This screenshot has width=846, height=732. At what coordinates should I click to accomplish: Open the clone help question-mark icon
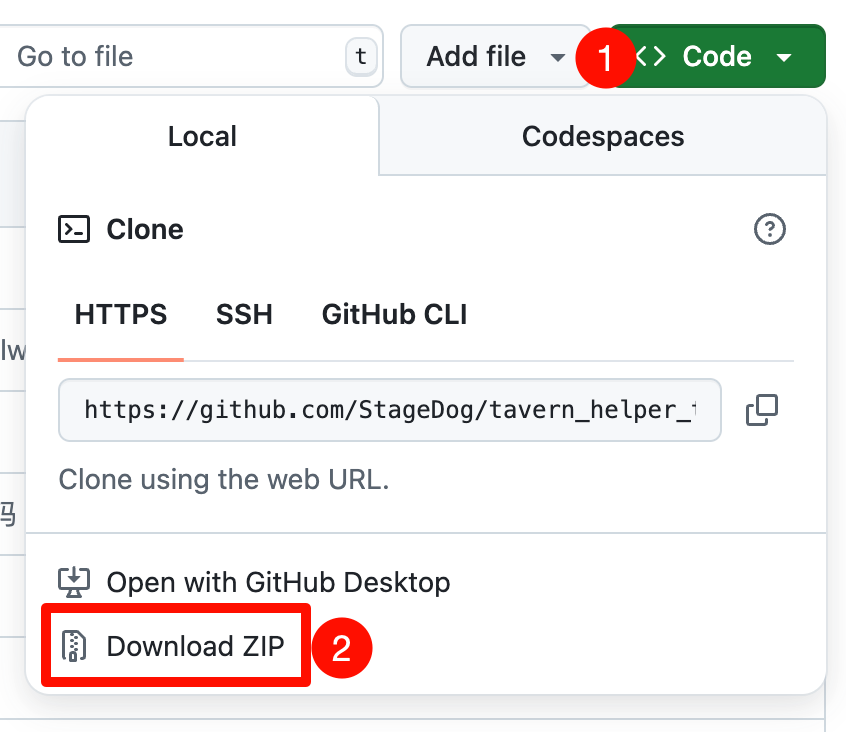tap(769, 229)
